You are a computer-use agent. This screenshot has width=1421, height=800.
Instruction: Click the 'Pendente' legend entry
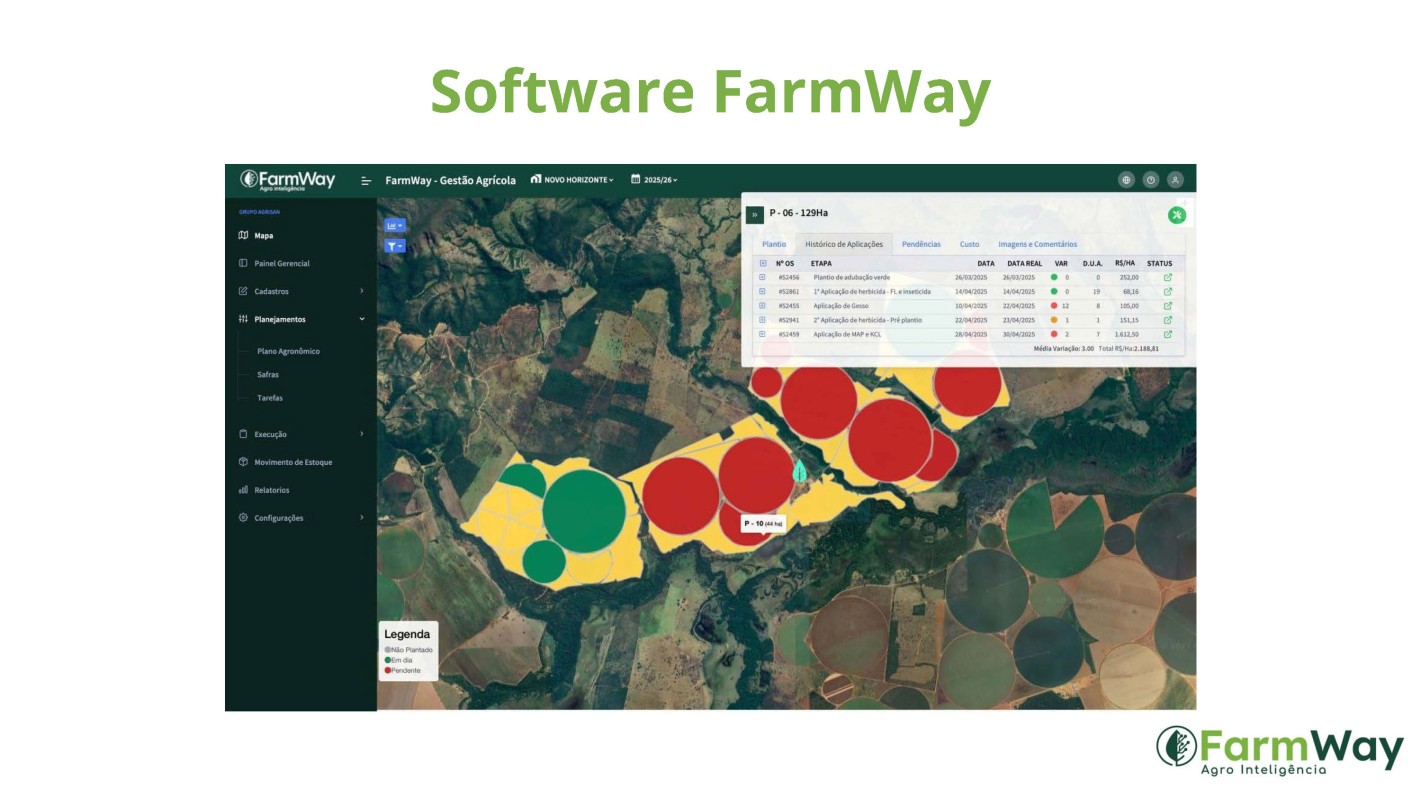tap(403, 670)
